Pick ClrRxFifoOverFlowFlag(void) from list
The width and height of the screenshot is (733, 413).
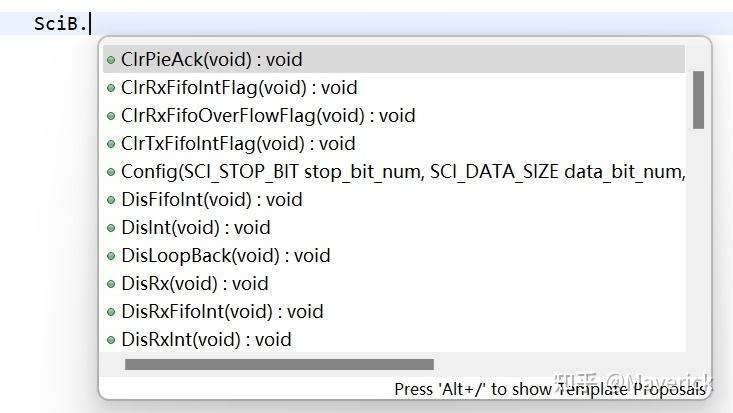268,116
